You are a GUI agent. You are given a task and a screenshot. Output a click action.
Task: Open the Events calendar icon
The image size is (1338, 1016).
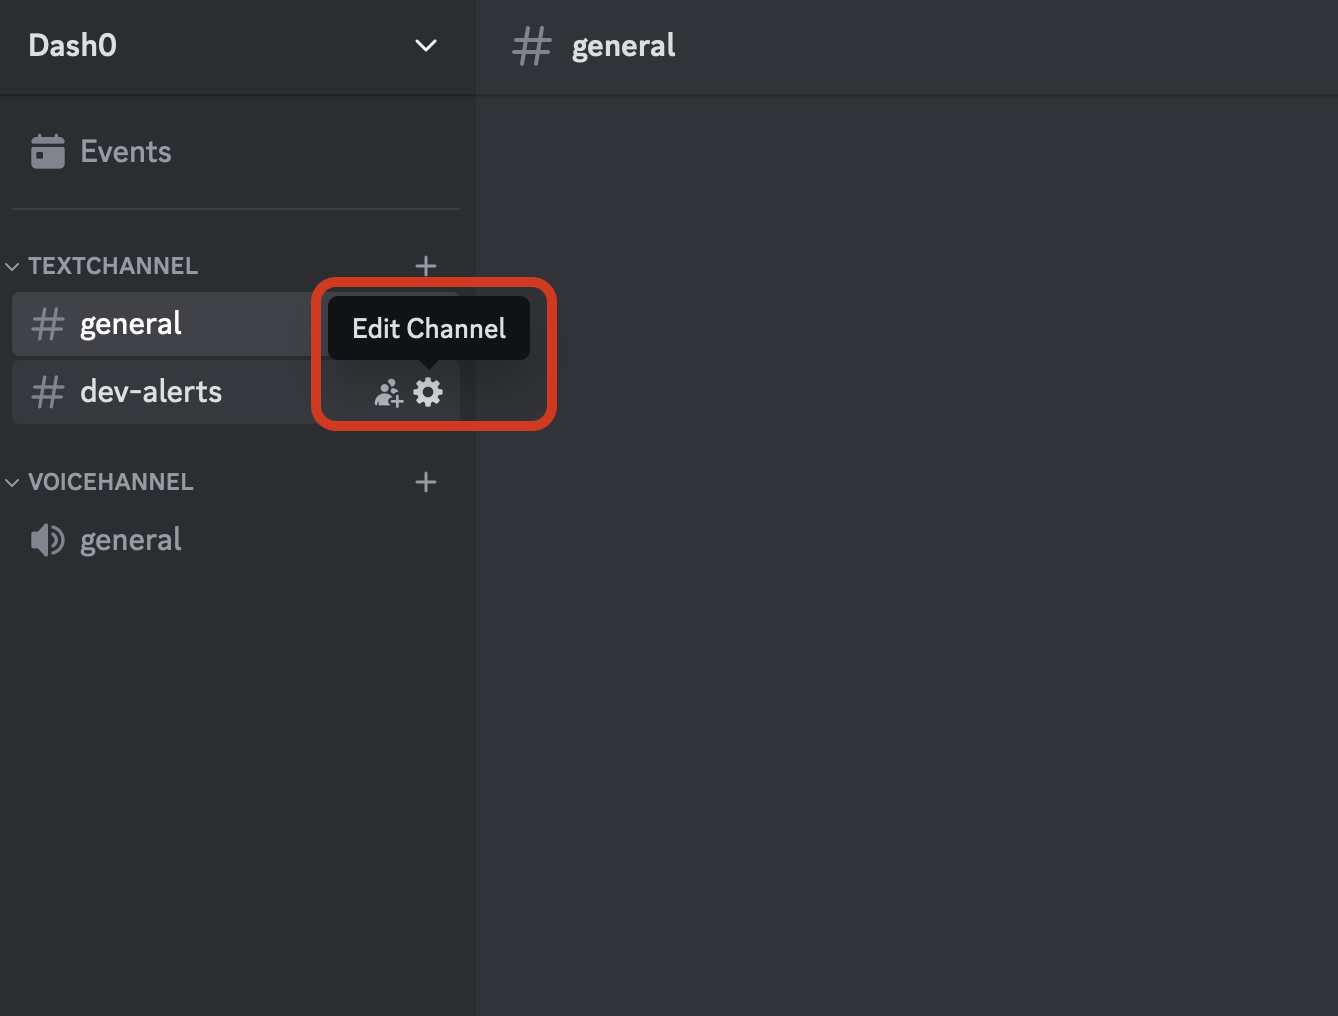click(x=48, y=152)
